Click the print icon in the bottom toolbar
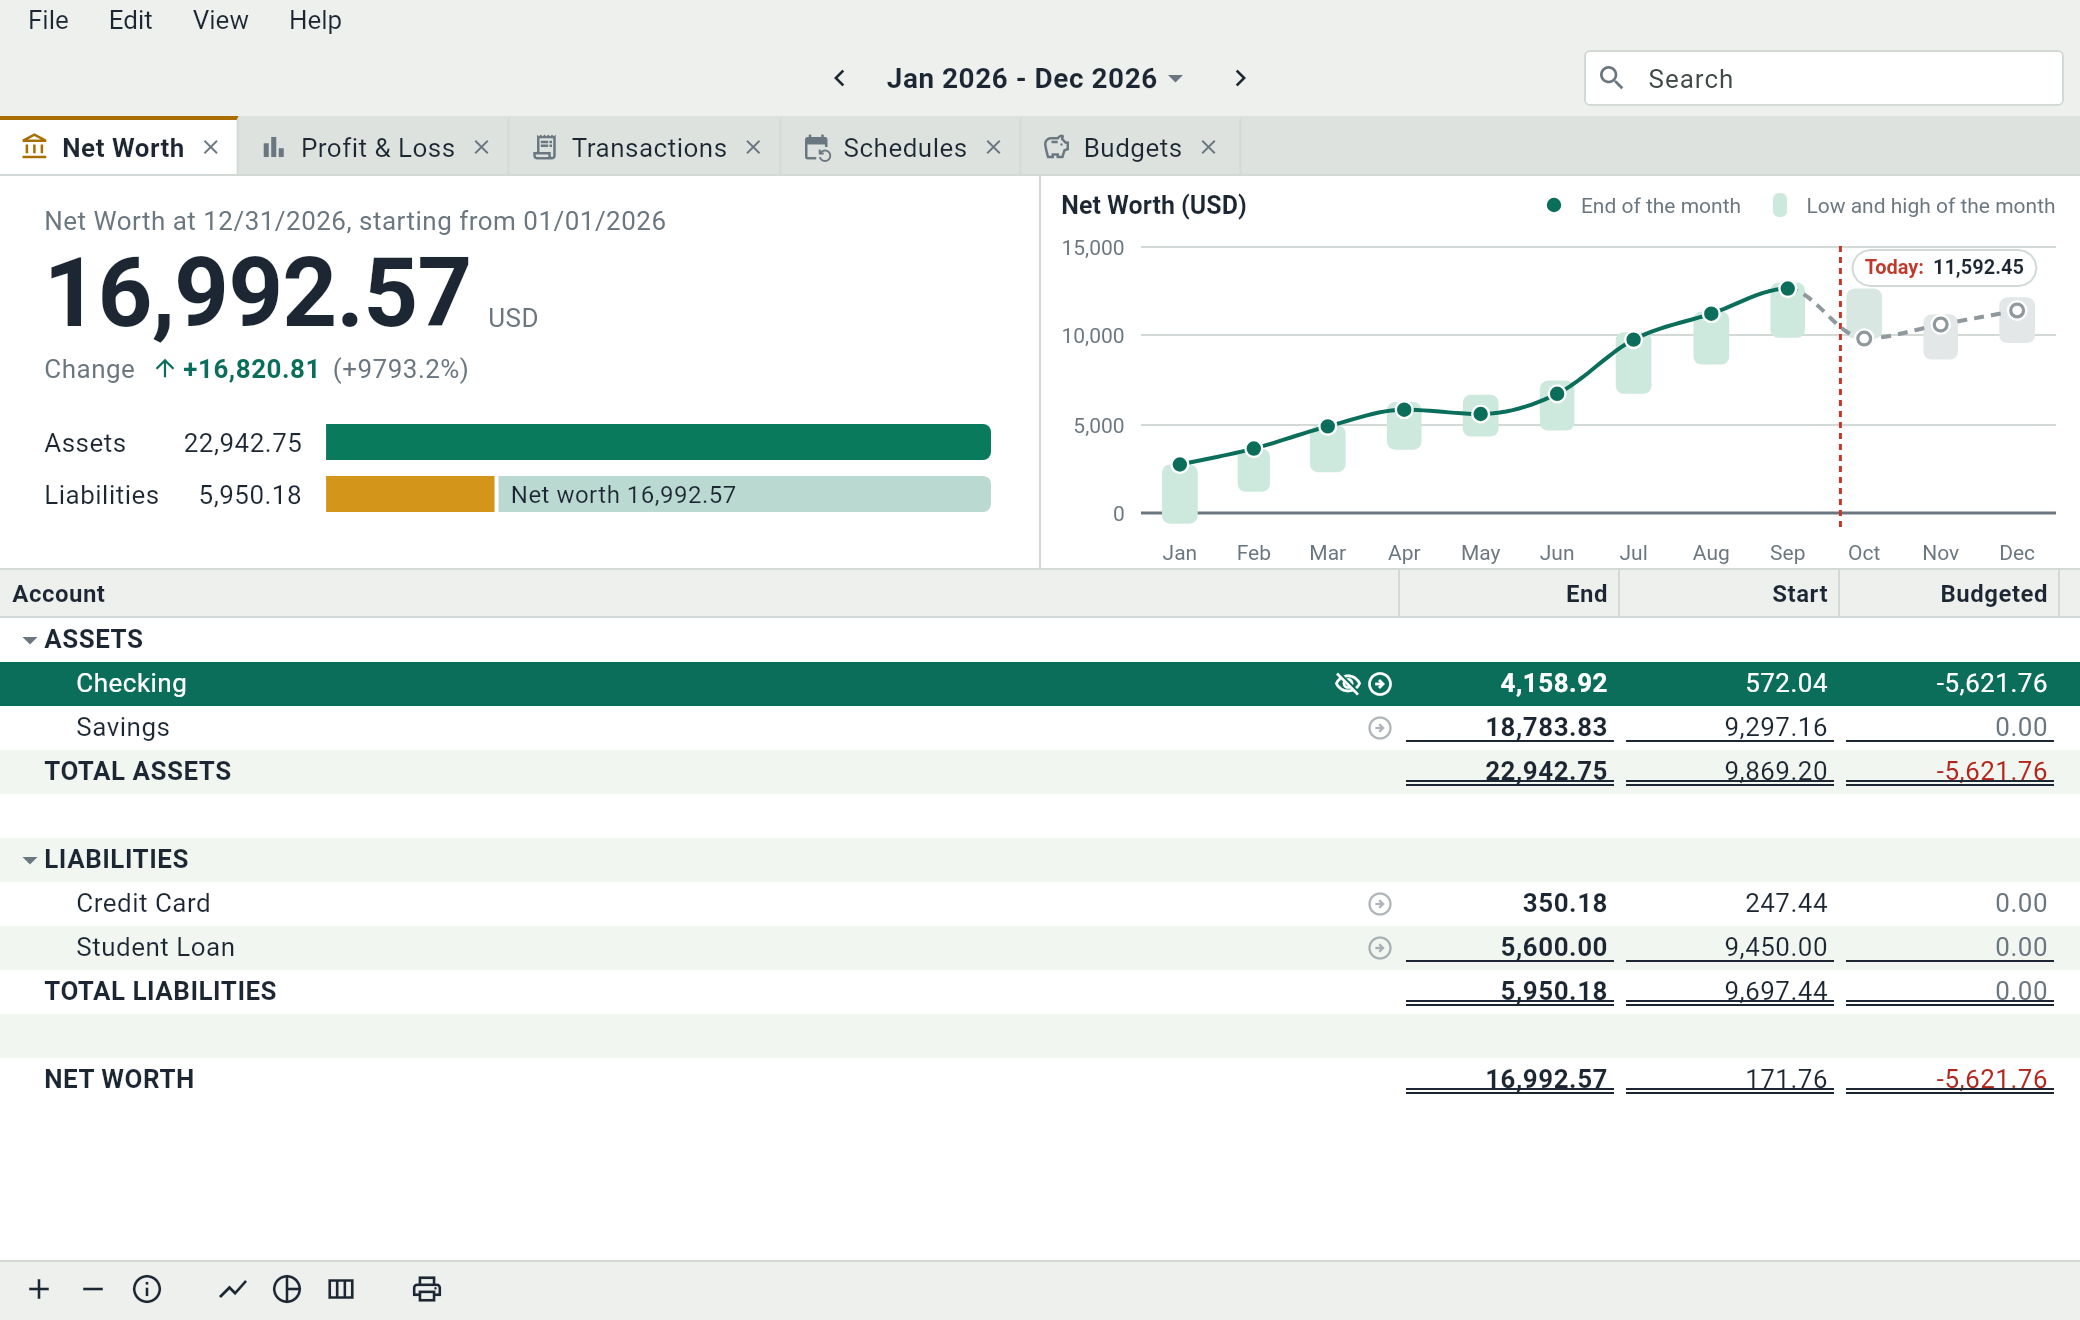2080x1320 pixels. 427,1289
